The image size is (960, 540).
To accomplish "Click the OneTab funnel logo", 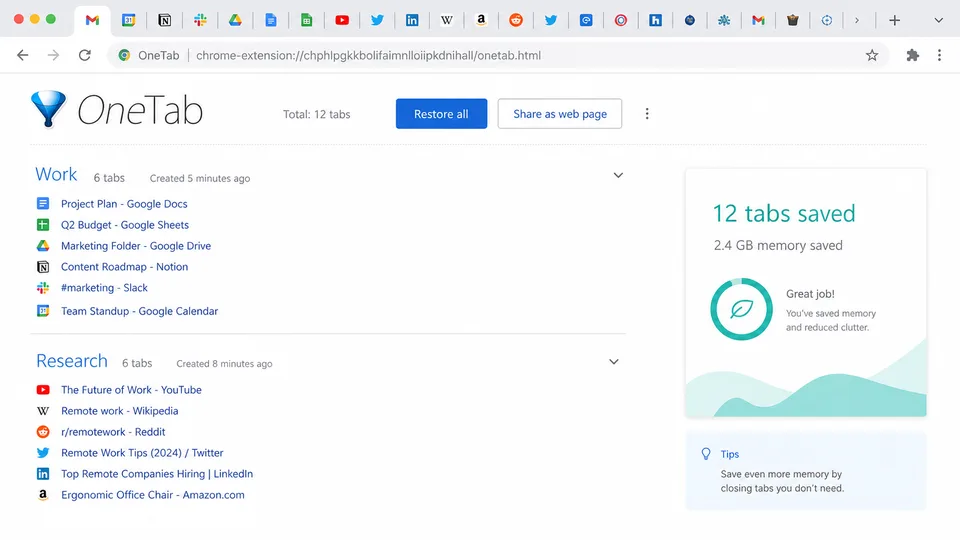I will [x=48, y=109].
